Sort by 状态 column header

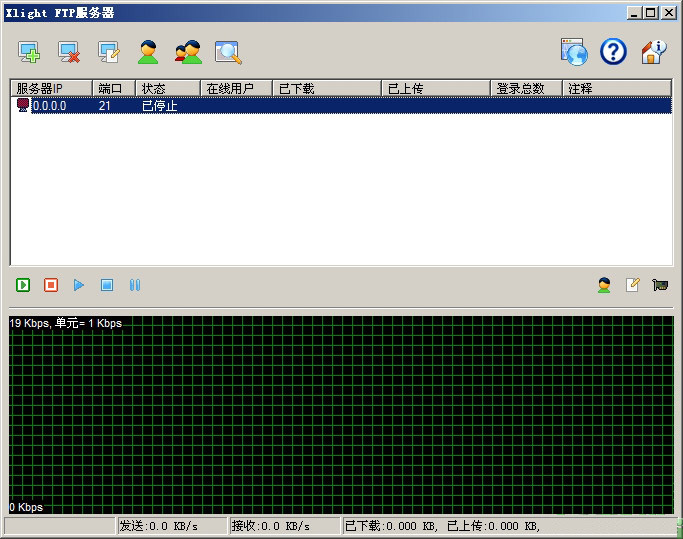pos(167,88)
